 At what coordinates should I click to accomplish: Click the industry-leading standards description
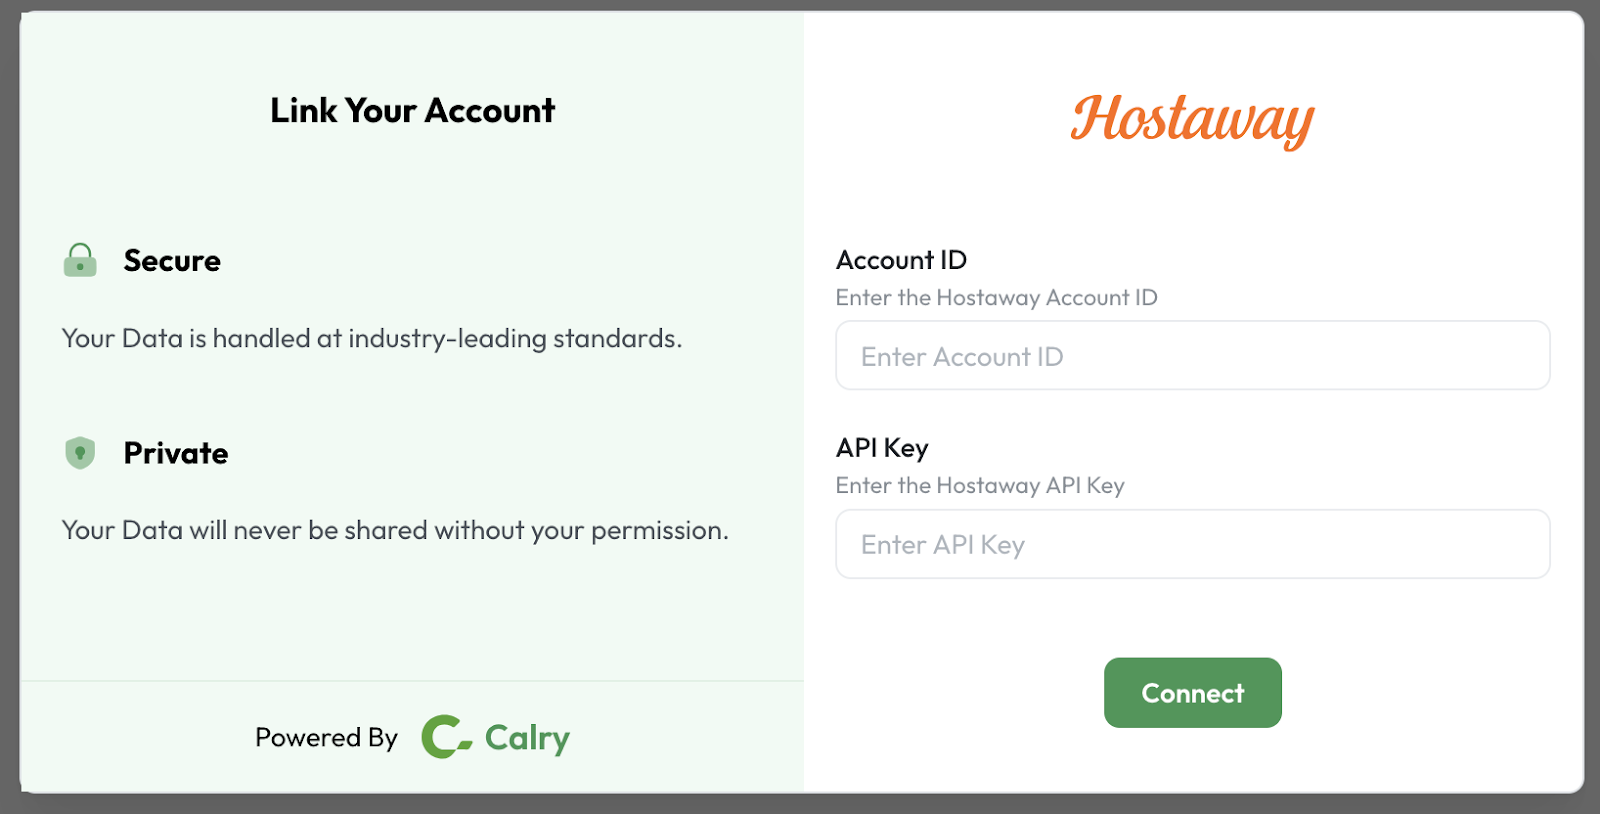coord(372,339)
